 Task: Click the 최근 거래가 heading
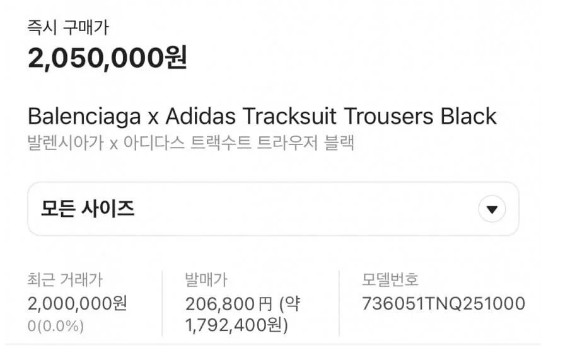click(65, 280)
